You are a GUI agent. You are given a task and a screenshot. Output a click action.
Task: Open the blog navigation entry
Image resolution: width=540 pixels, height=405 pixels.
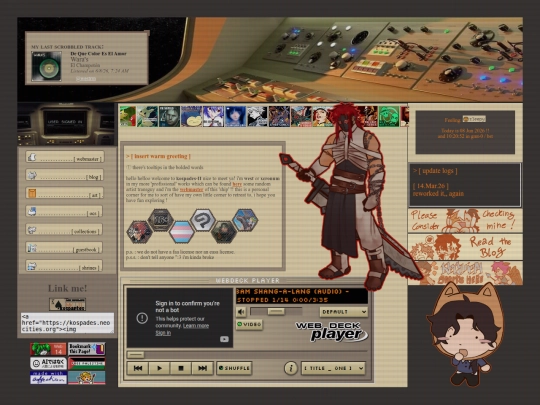(x=65, y=175)
